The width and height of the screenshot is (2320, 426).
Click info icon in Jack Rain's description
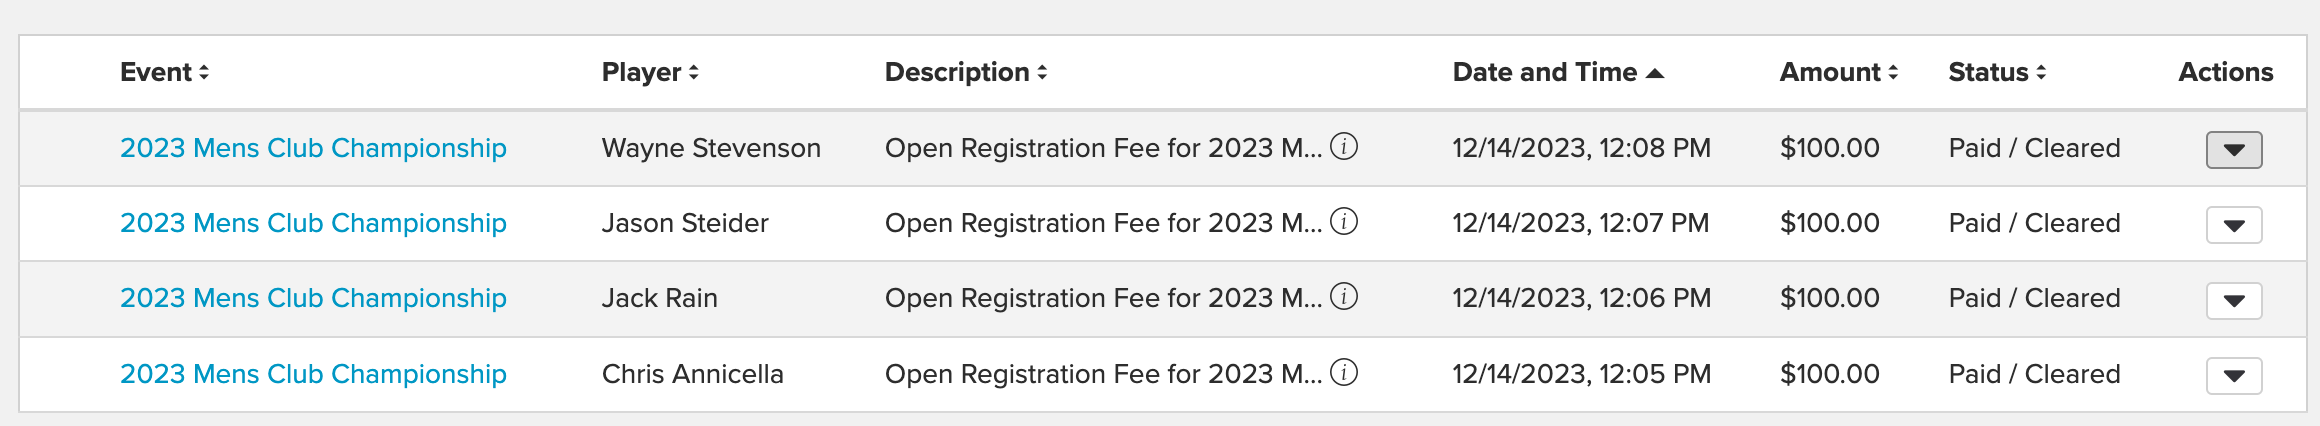pyautogui.click(x=1344, y=297)
